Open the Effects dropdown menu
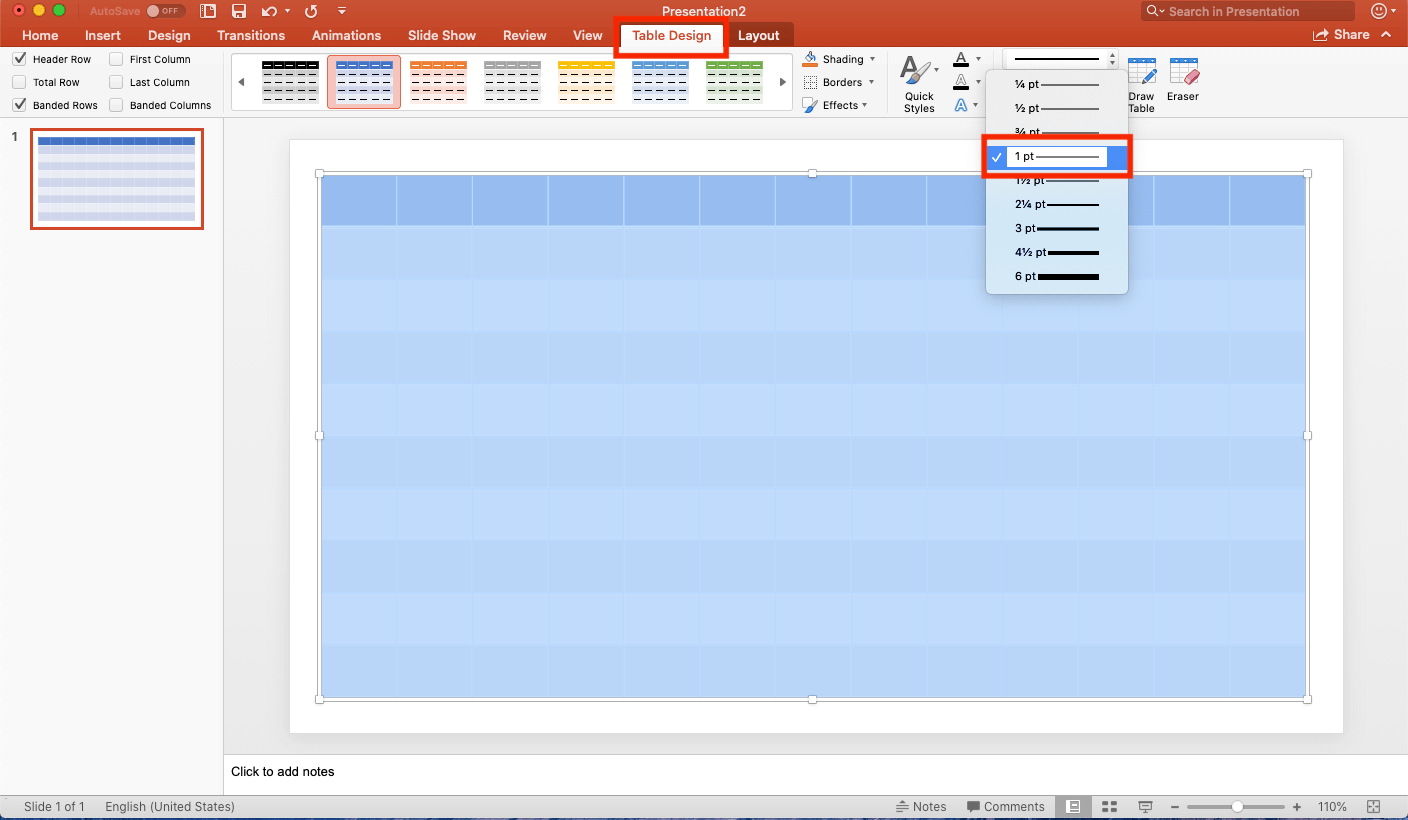The height and width of the screenshot is (820, 1408). coord(866,104)
